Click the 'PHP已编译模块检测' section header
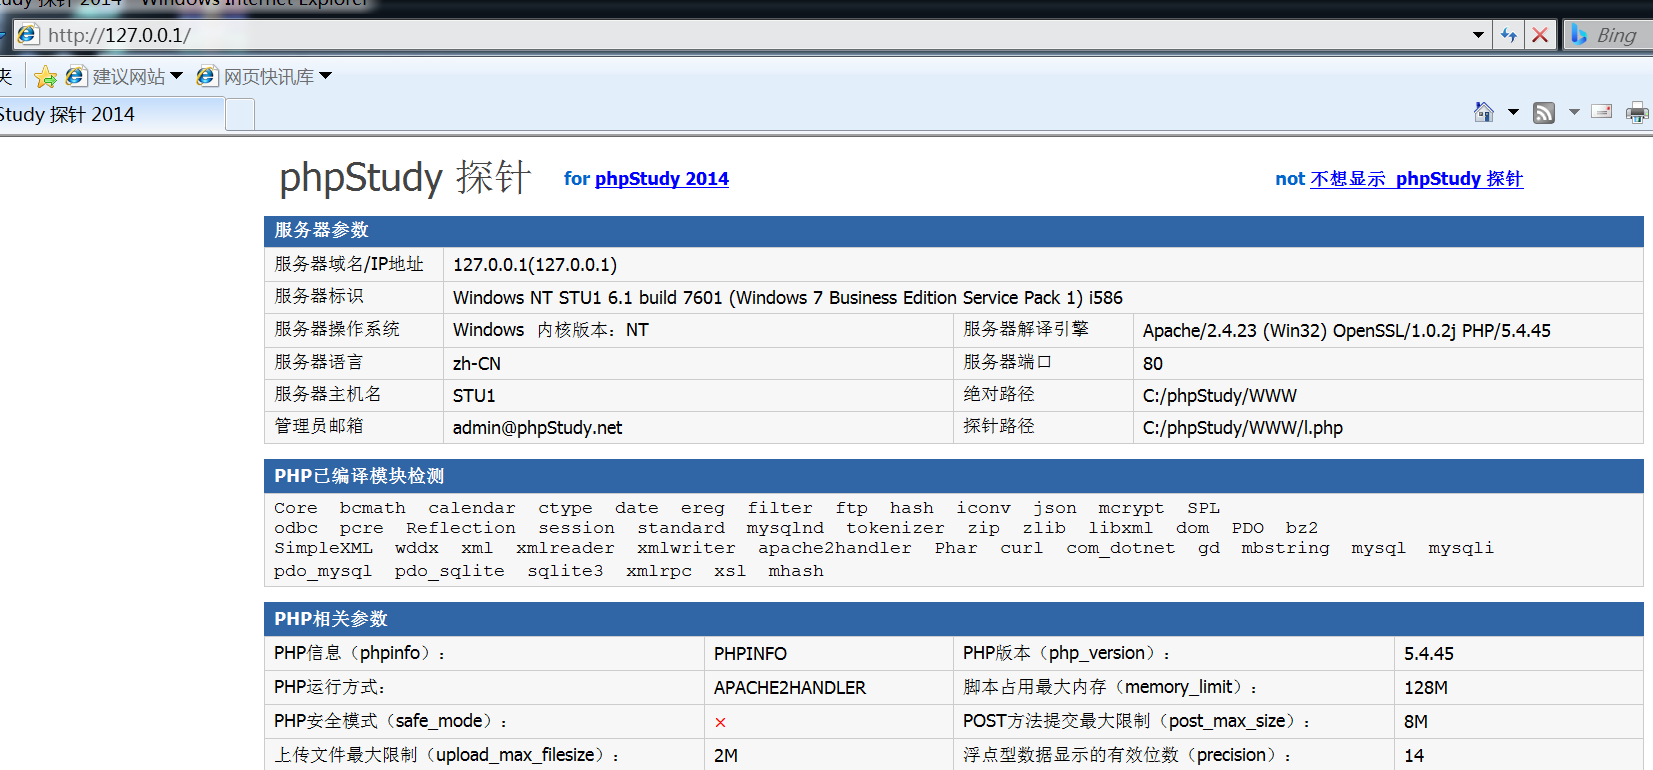 click(x=953, y=476)
